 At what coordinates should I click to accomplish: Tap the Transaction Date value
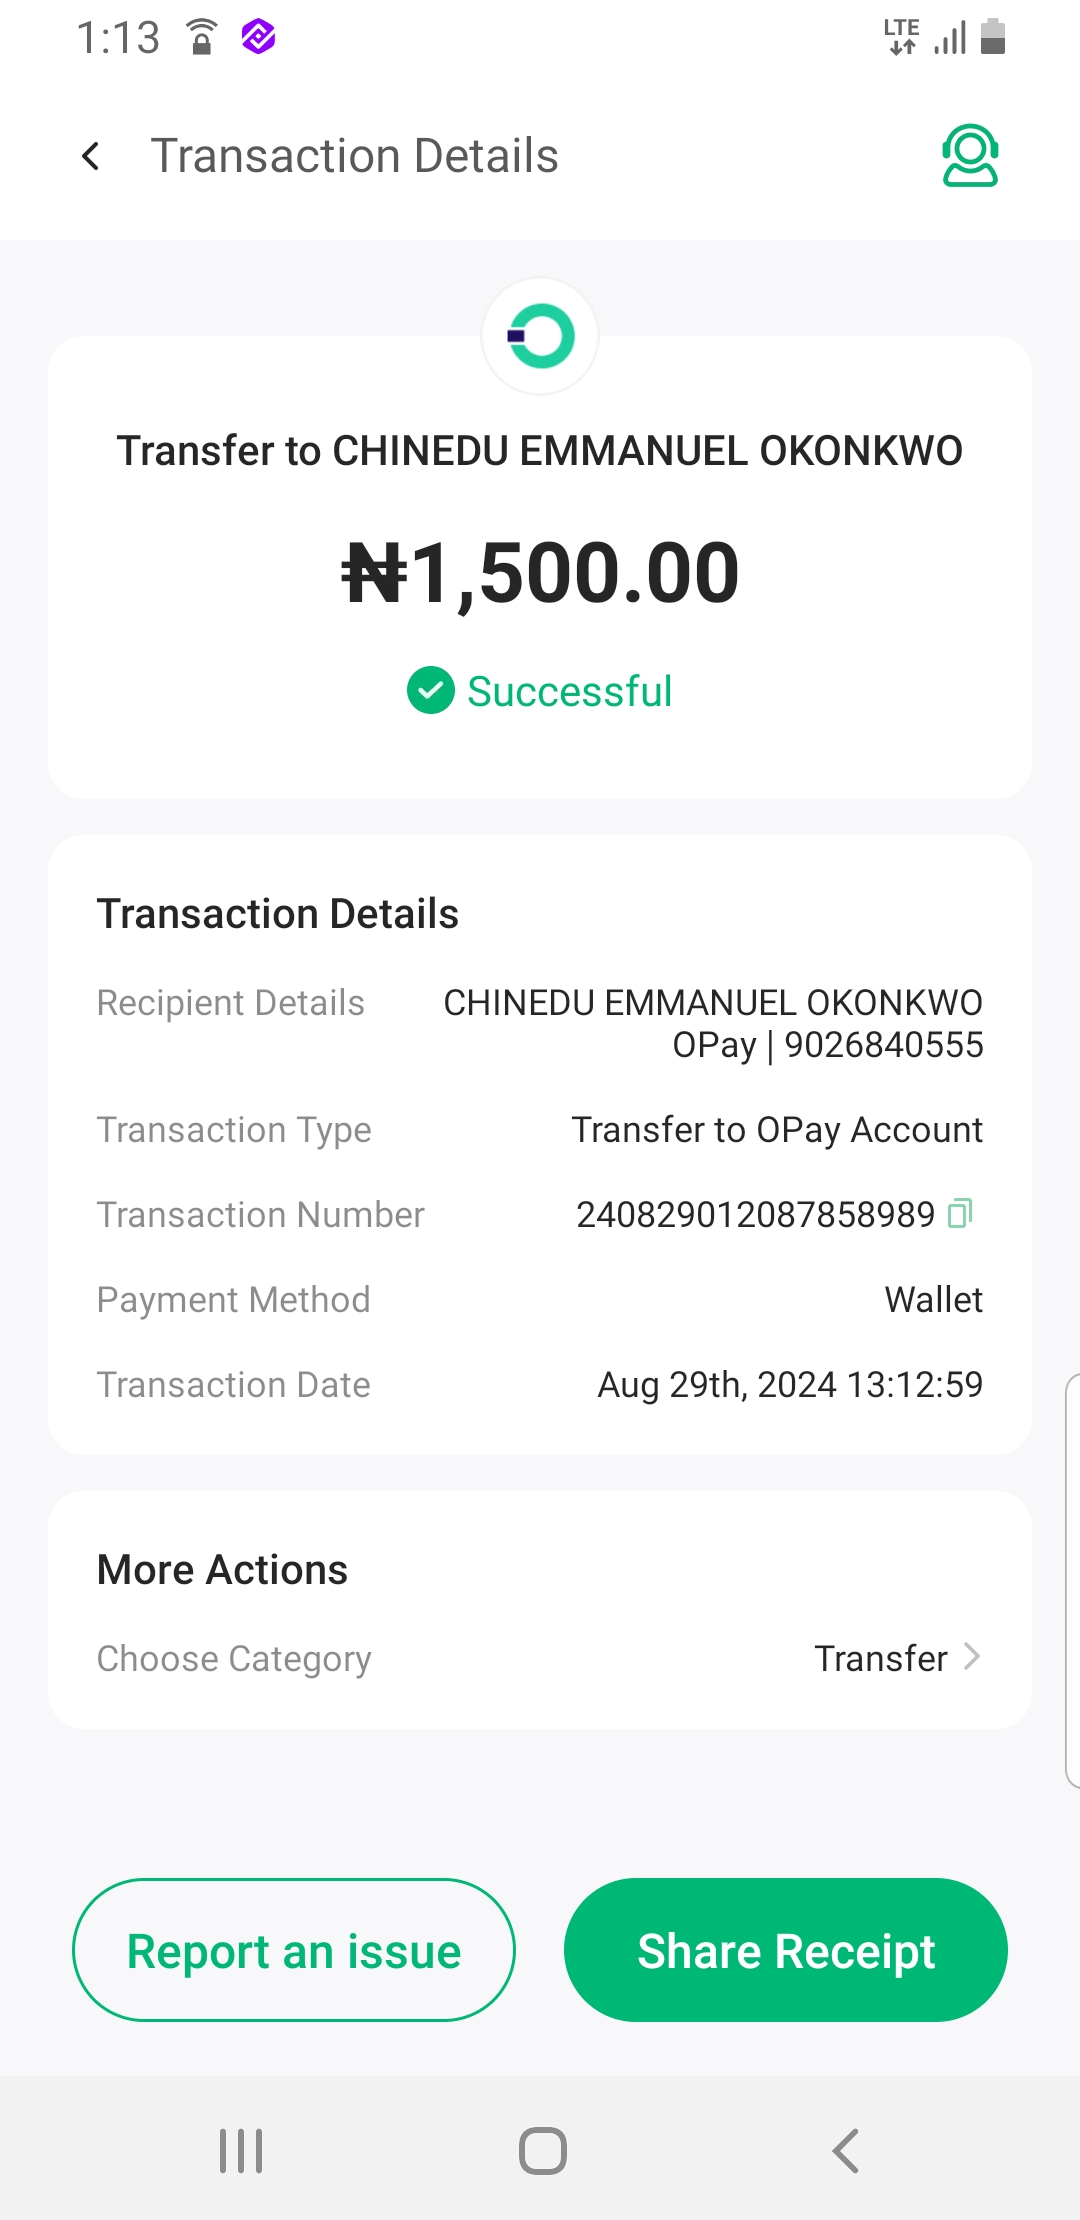pyautogui.click(x=790, y=1385)
